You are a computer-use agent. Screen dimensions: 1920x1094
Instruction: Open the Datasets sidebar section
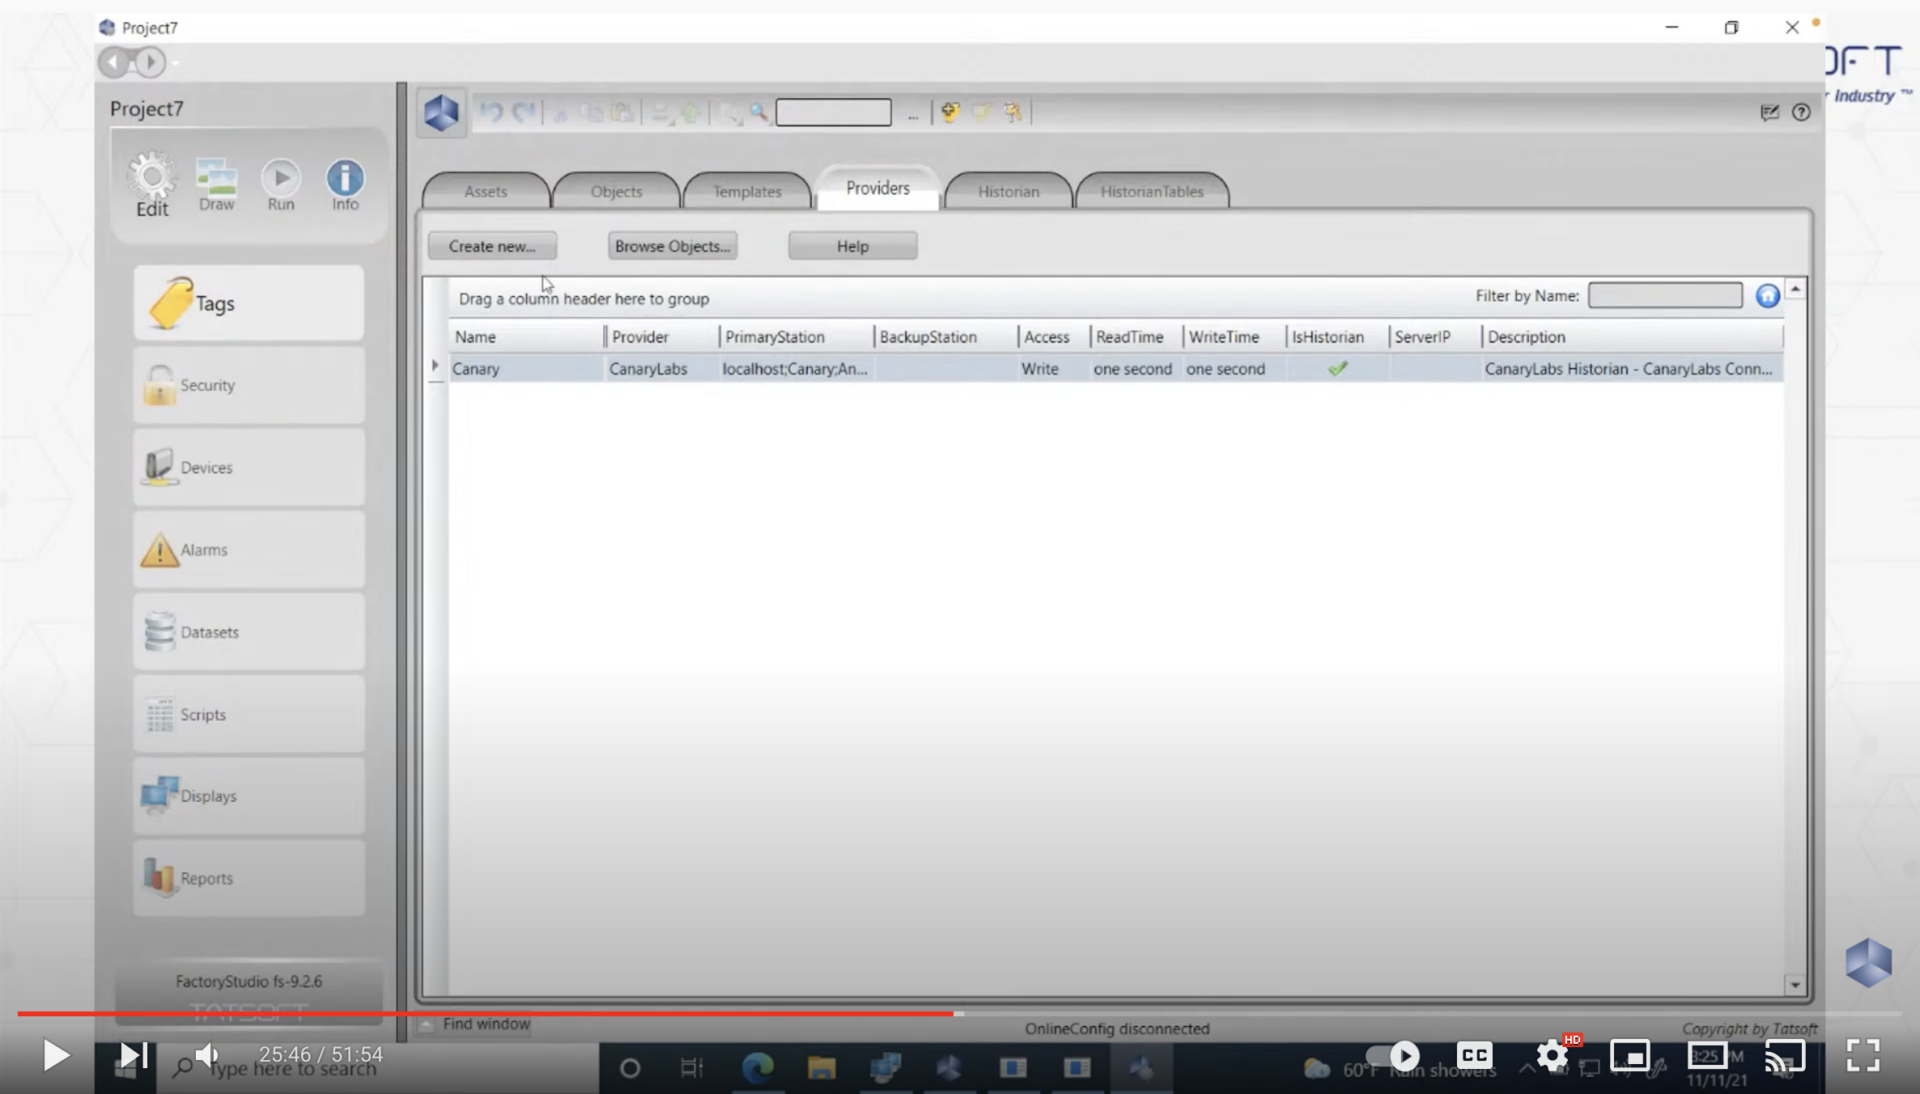249,632
